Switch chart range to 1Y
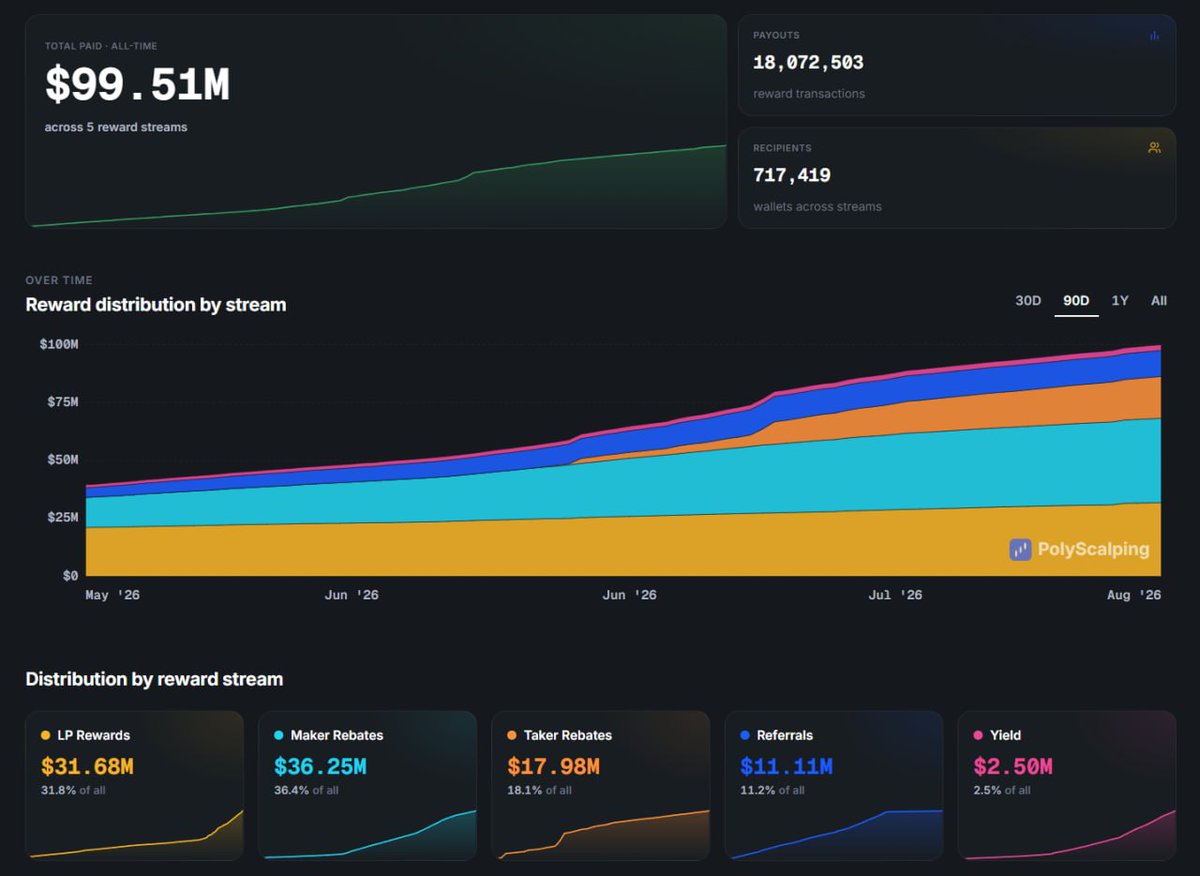The image size is (1200, 876). 1120,301
